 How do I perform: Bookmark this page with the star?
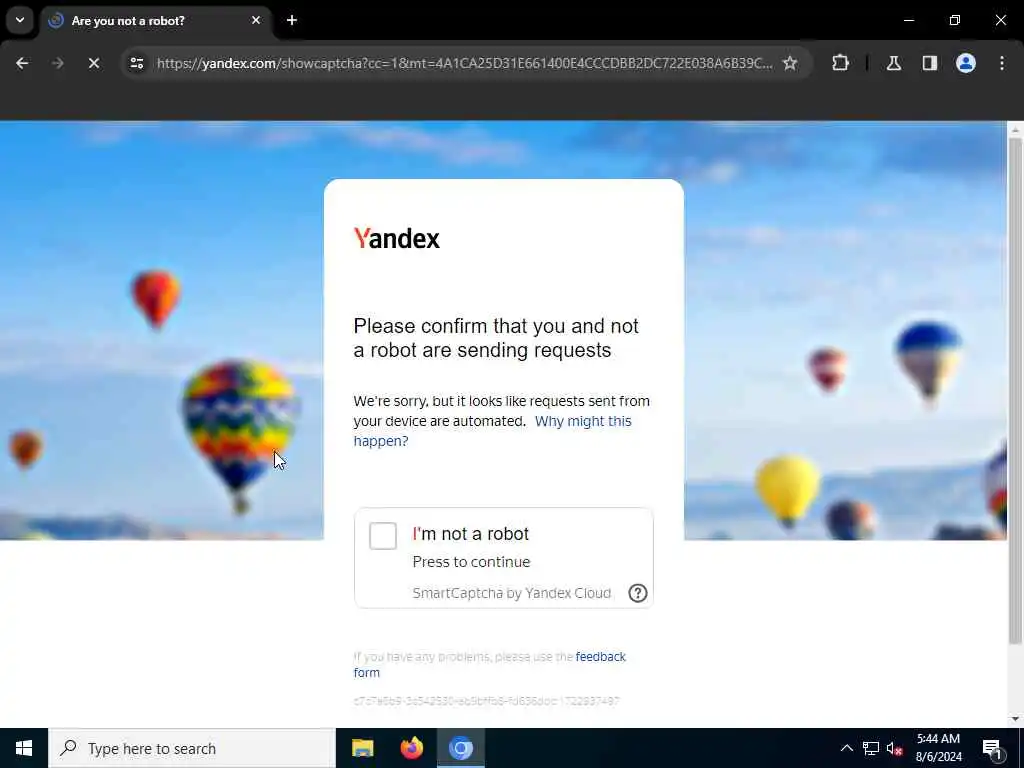coord(790,63)
